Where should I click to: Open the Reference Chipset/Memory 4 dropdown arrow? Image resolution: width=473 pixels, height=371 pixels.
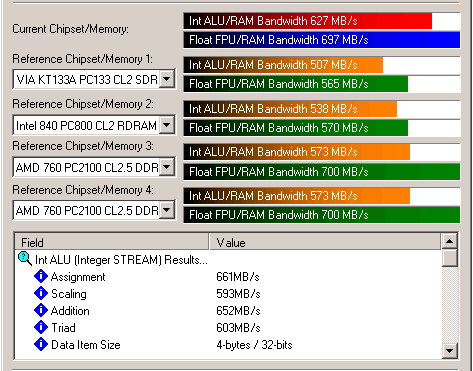click(167, 210)
